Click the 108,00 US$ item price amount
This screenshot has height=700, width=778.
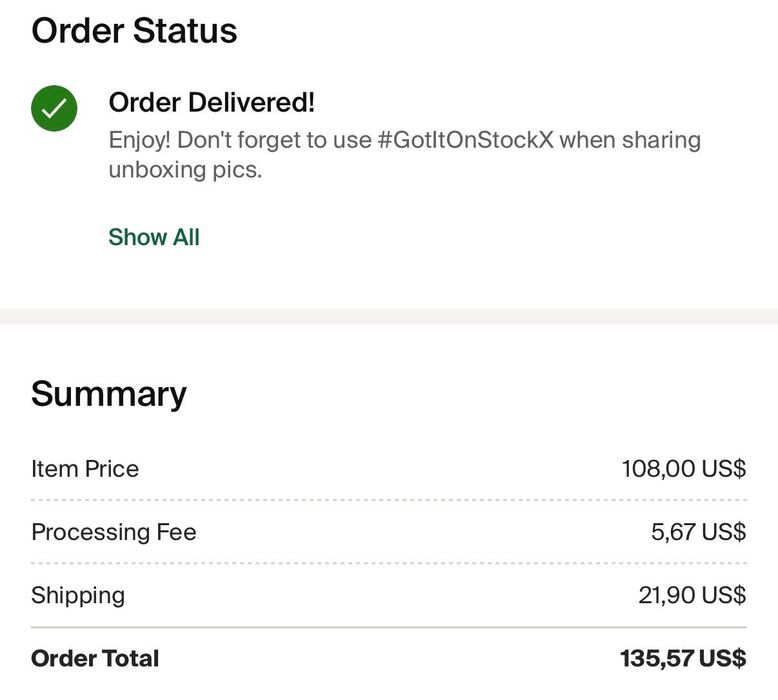pos(683,469)
